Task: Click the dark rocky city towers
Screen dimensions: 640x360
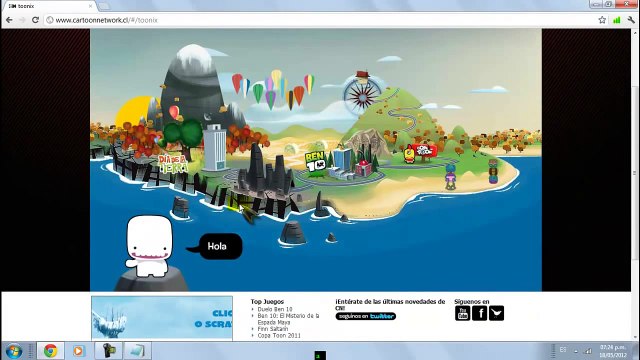Action: (x=265, y=169)
